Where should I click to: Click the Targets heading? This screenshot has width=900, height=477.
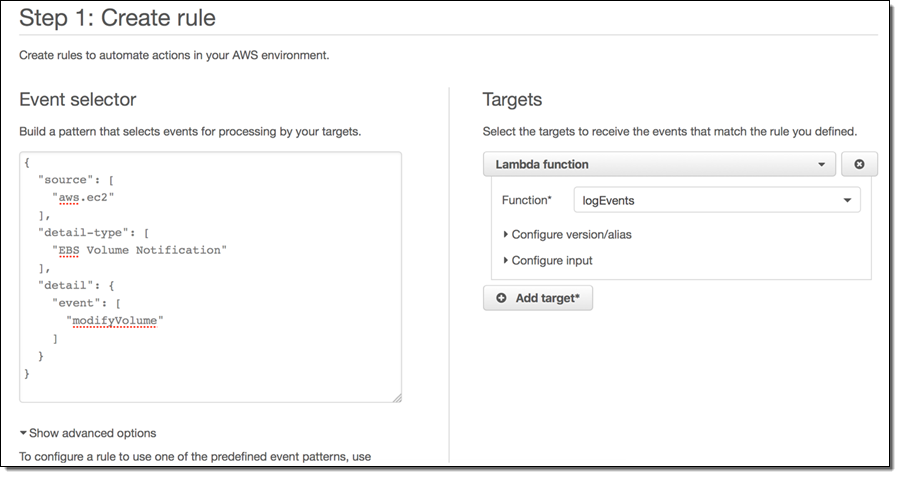(x=512, y=99)
